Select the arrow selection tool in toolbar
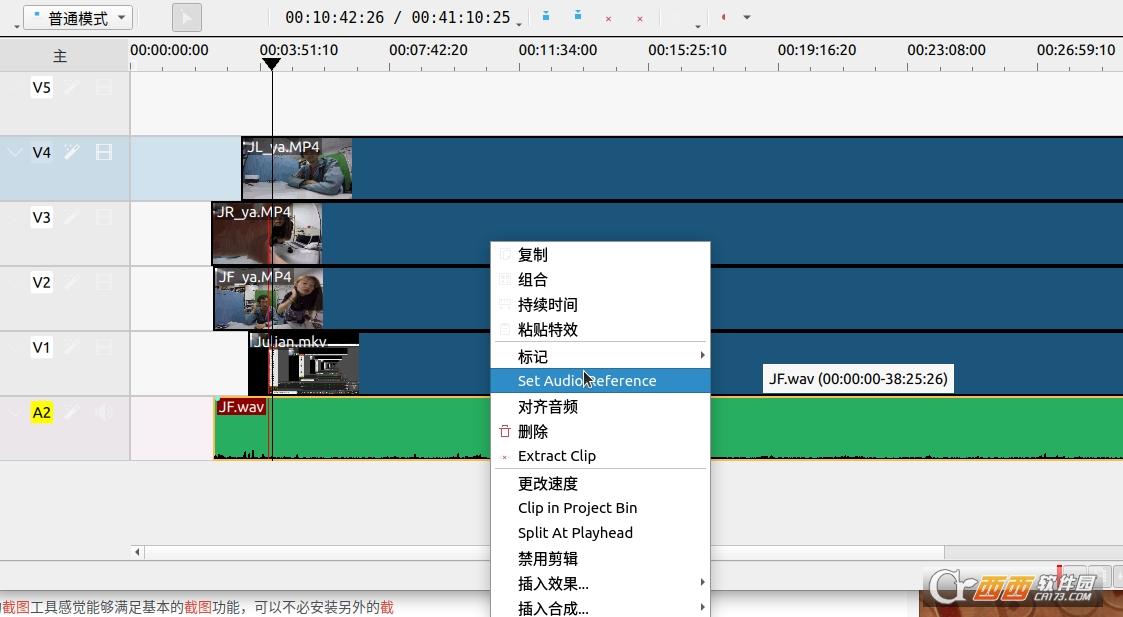The height and width of the screenshot is (617, 1123). (186, 18)
